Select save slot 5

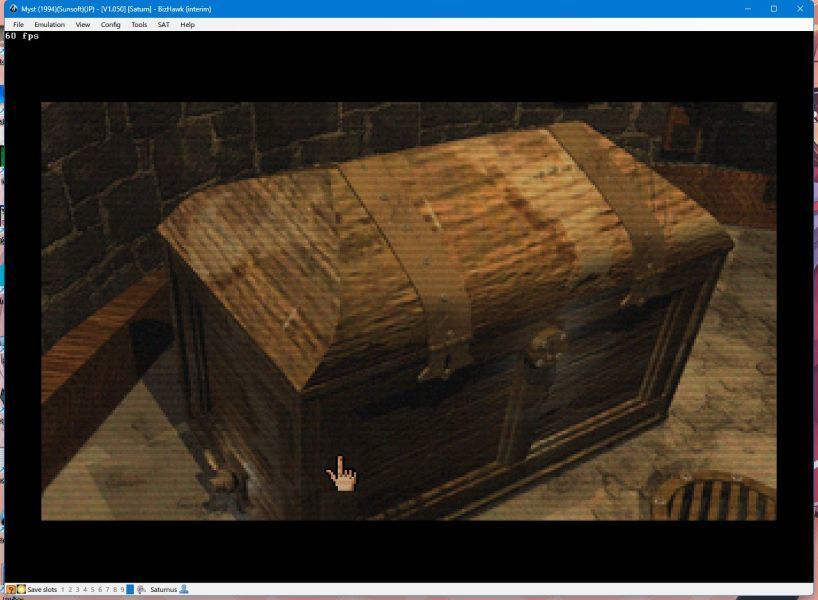tap(92, 590)
